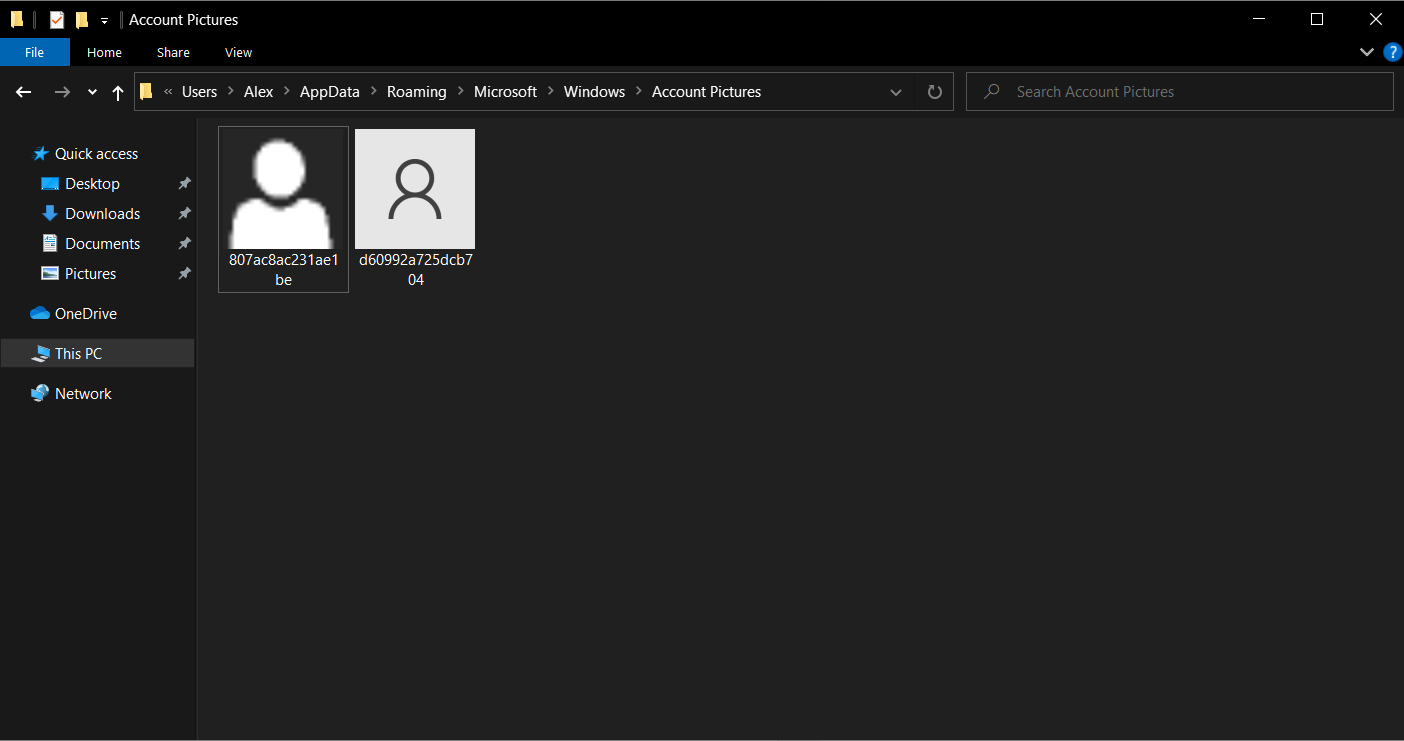Click the Documents page icon
Viewport: 1404px width, 741px height.
click(50, 243)
